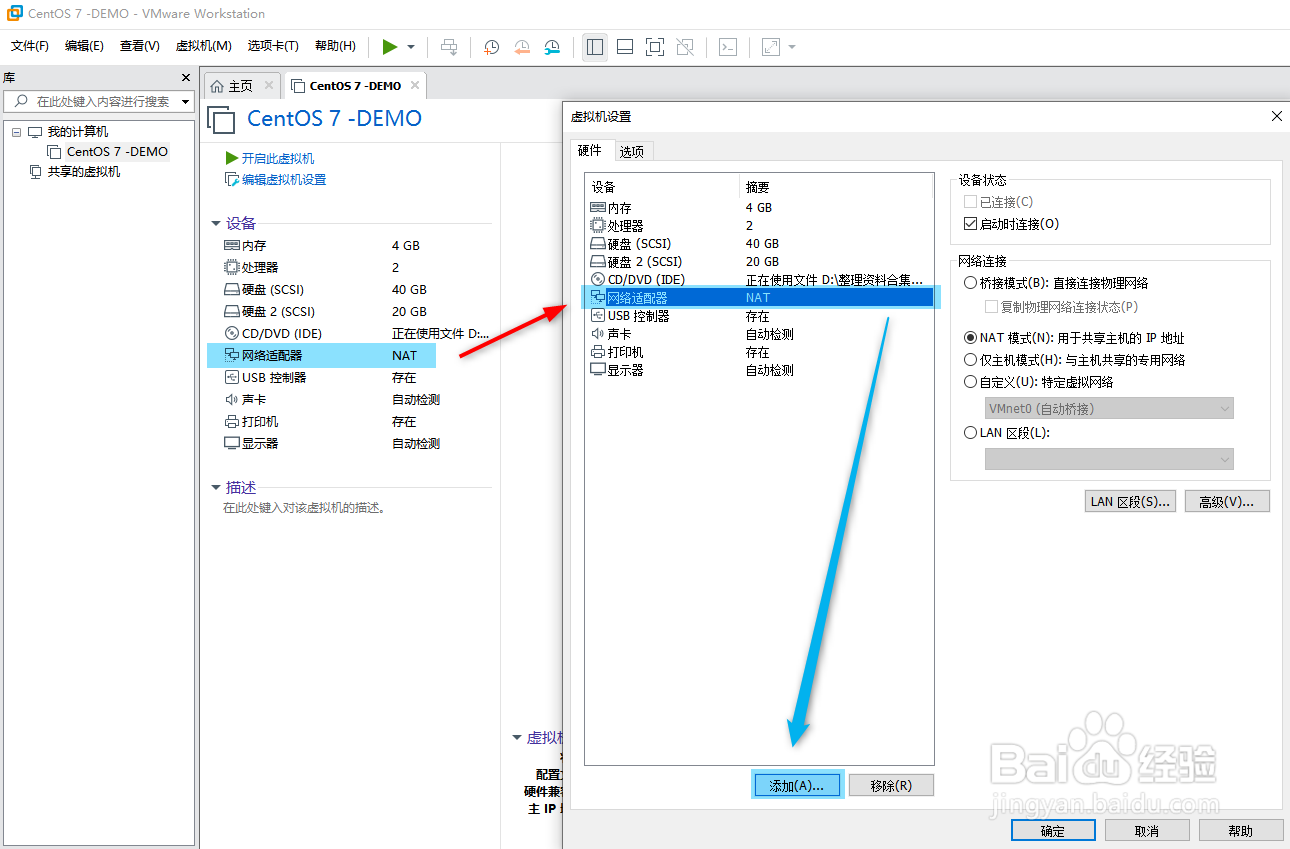This screenshot has width=1290, height=849.
Task: Select USB 控制器 in settings list
Action: (759, 316)
